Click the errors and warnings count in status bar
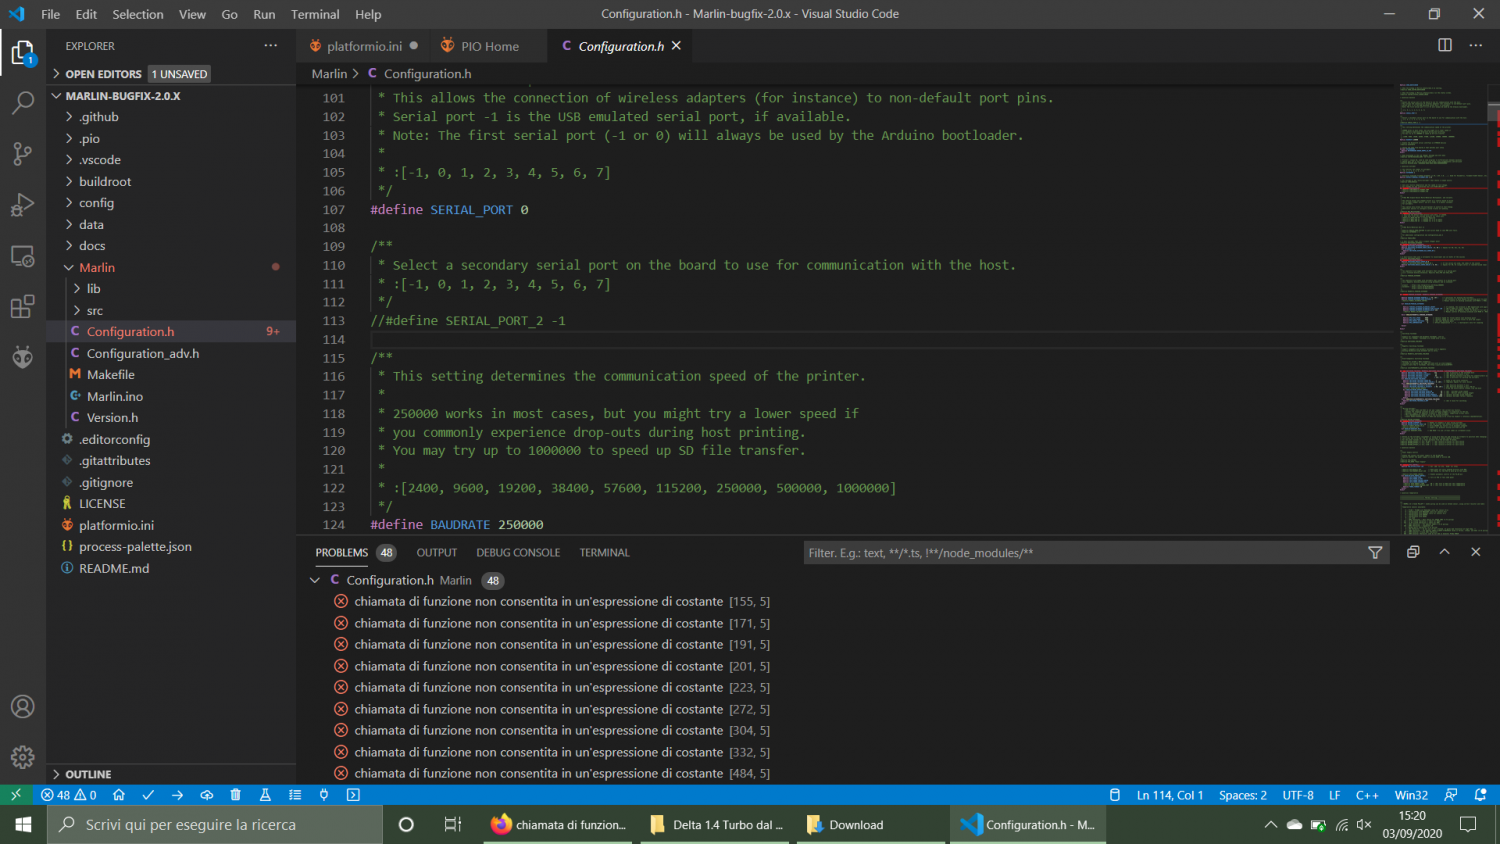This screenshot has width=1500, height=844. [69, 795]
